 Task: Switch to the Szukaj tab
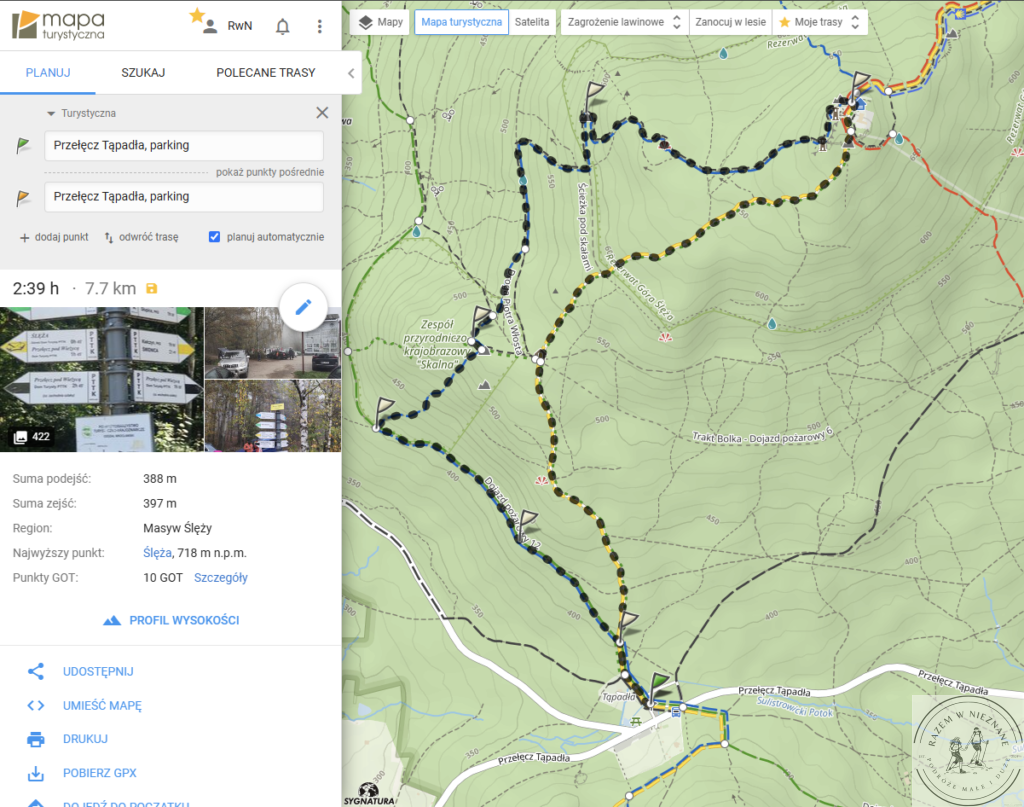point(143,73)
